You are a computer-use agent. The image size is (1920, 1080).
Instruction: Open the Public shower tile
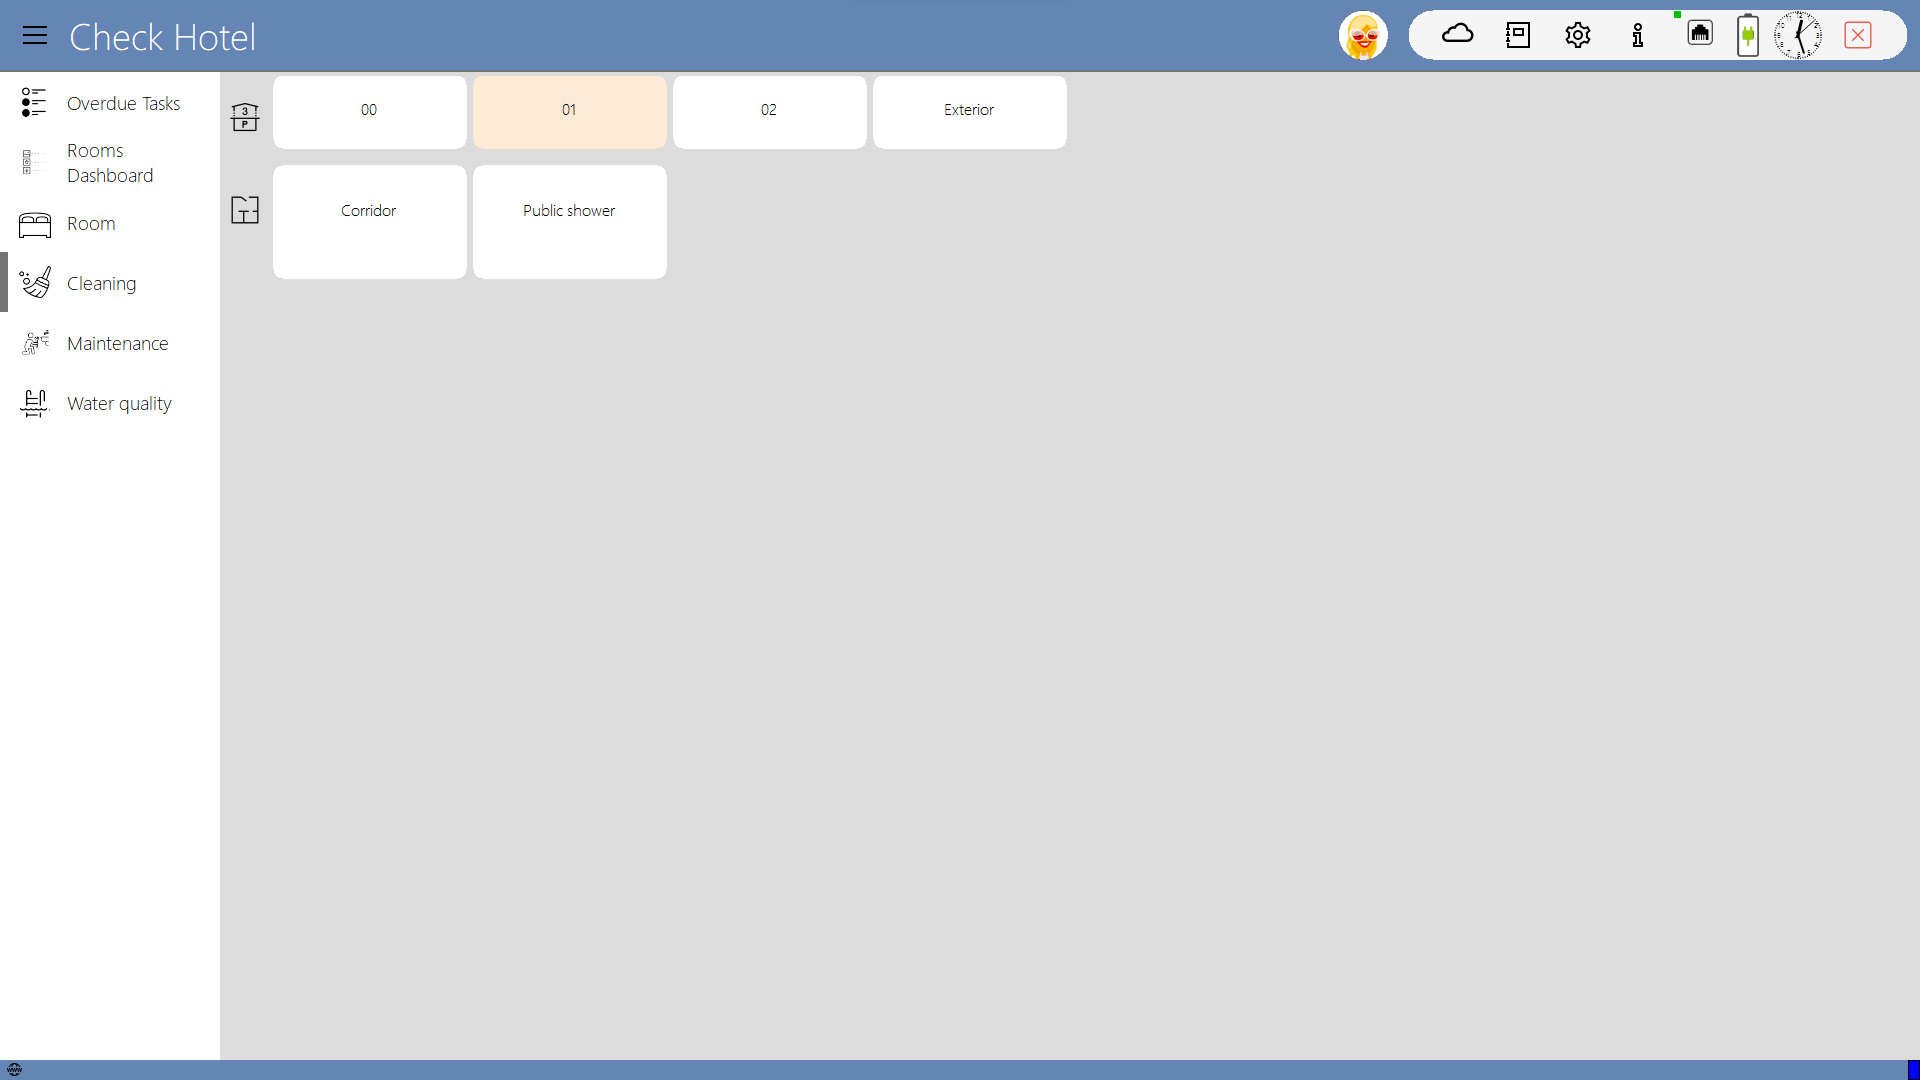click(x=569, y=221)
